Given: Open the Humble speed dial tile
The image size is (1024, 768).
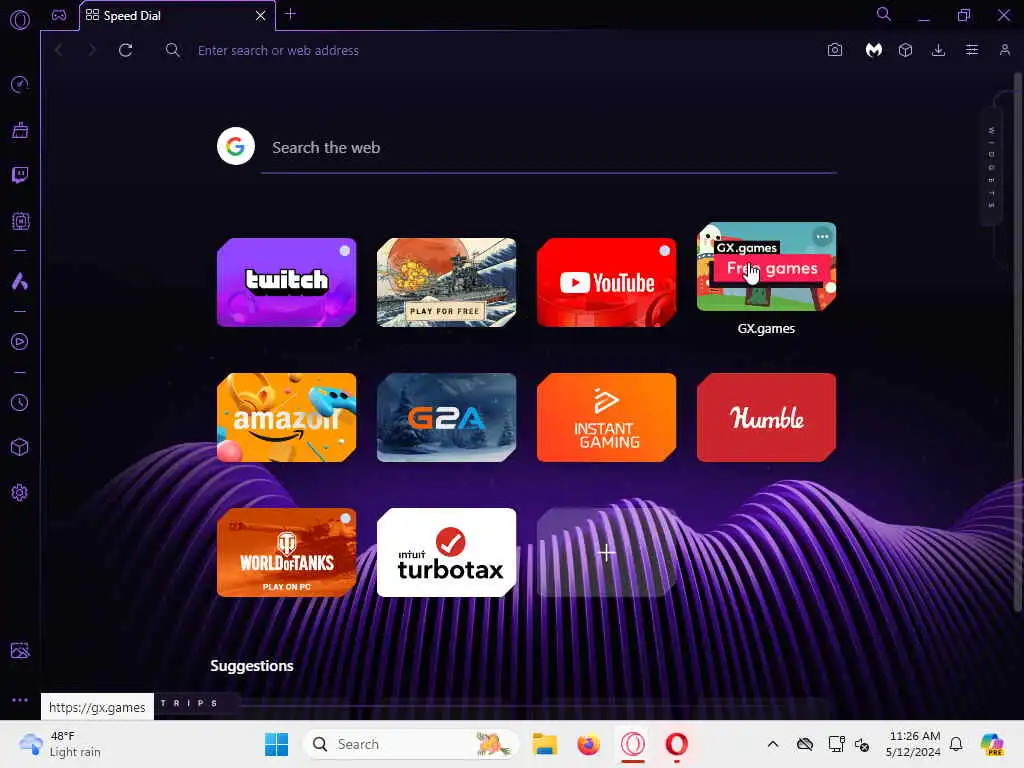Looking at the screenshot, I should (x=767, y=417).
